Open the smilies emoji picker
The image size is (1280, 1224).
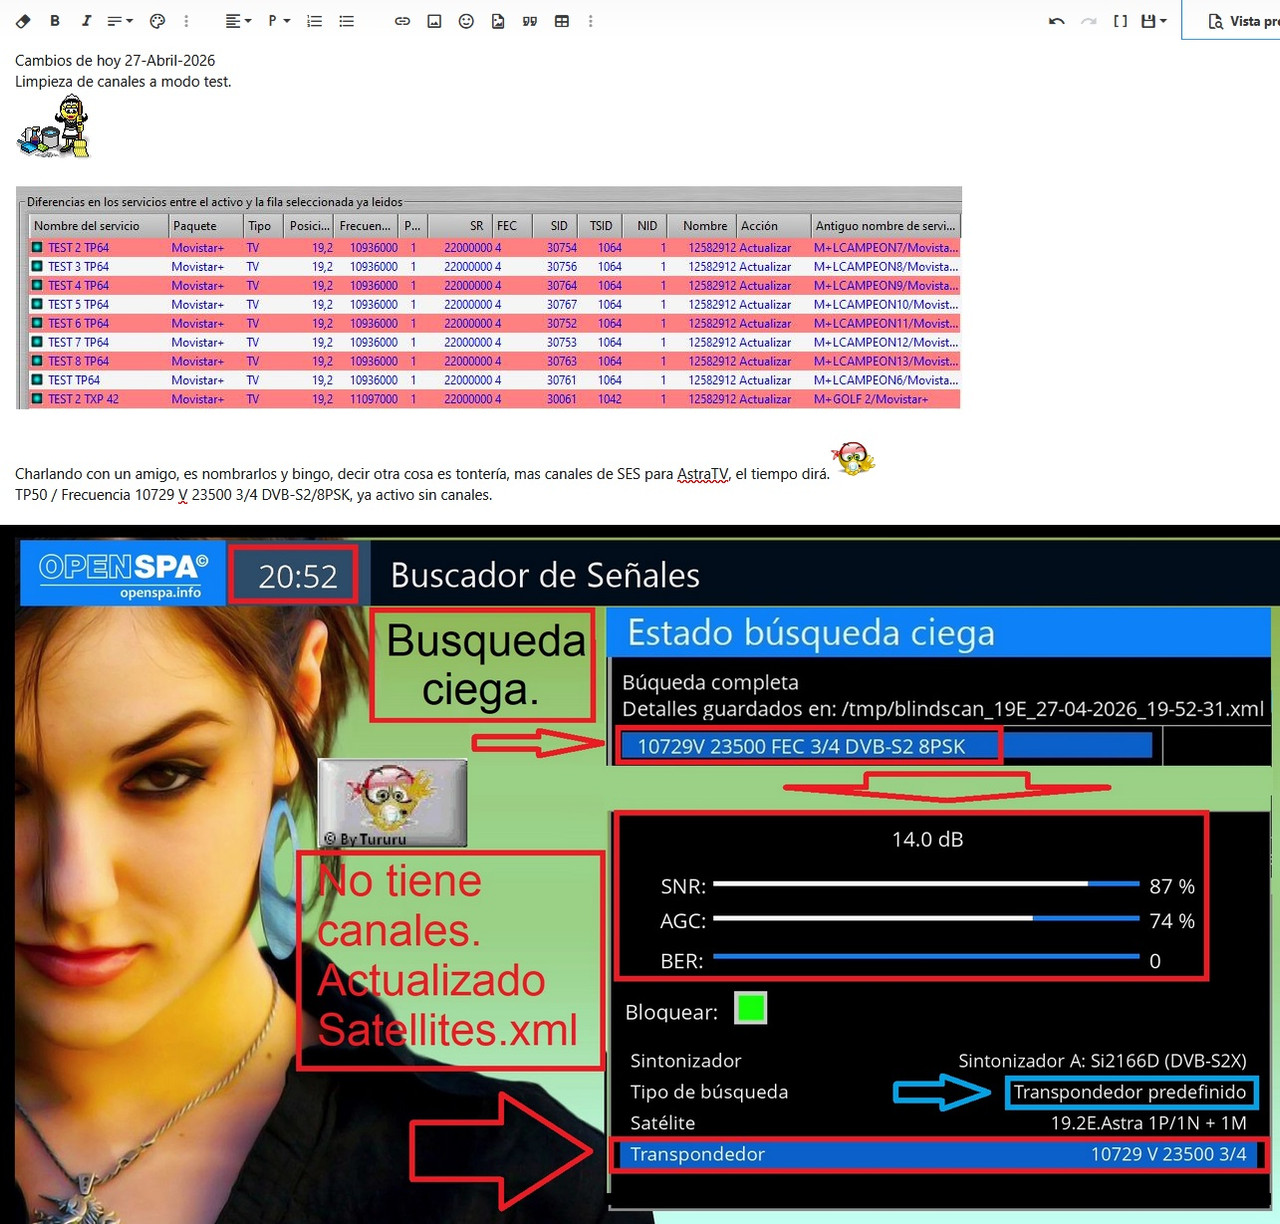coord(466,21)
